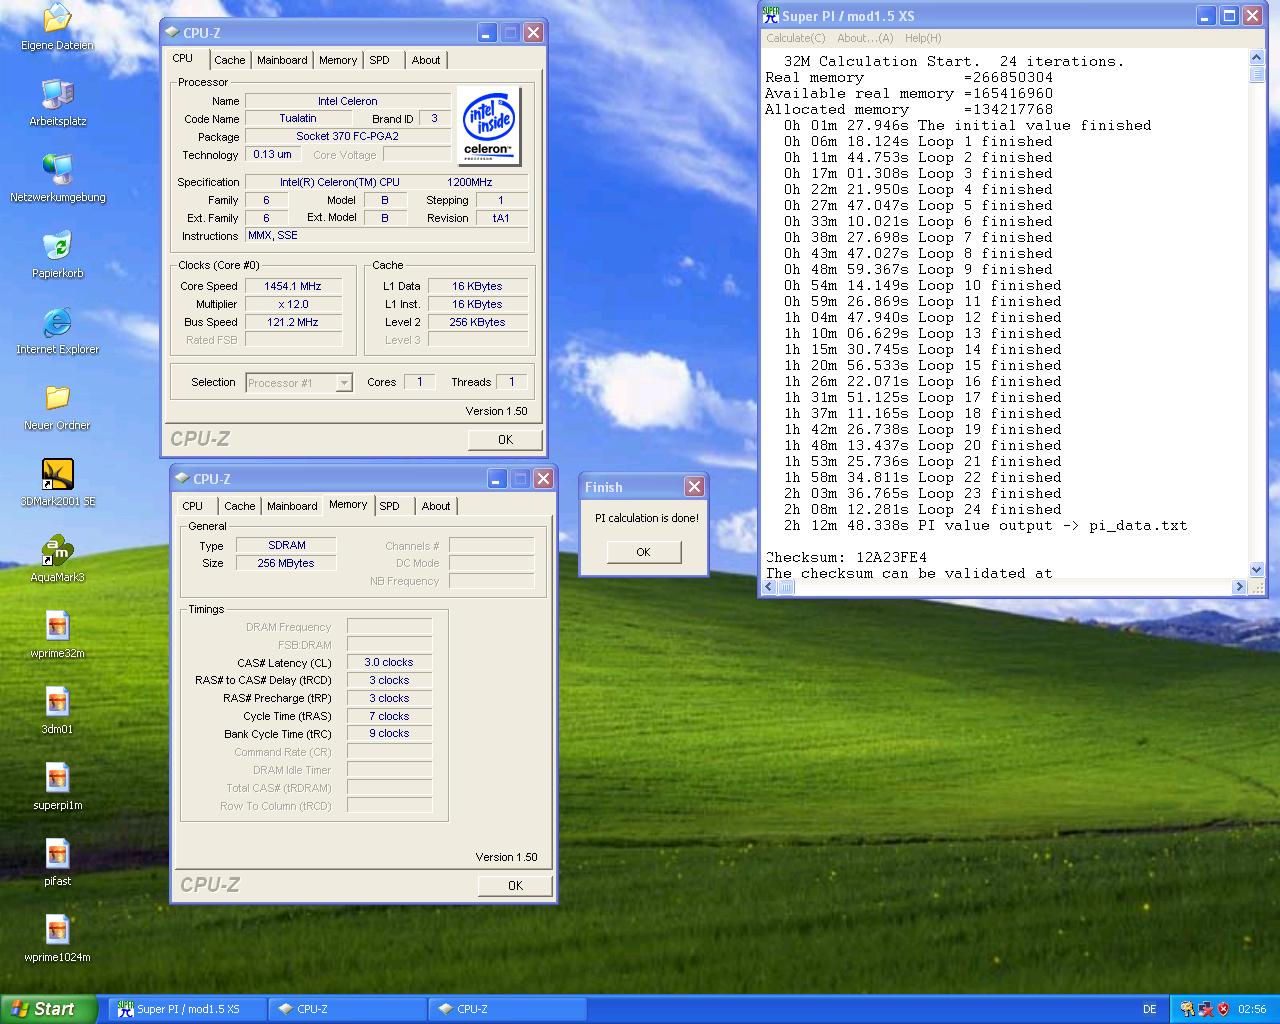Click first system tray icon
Image resolution: width=1280 pixels, height=1024 pixels.
click(x=1187, y=1009)
